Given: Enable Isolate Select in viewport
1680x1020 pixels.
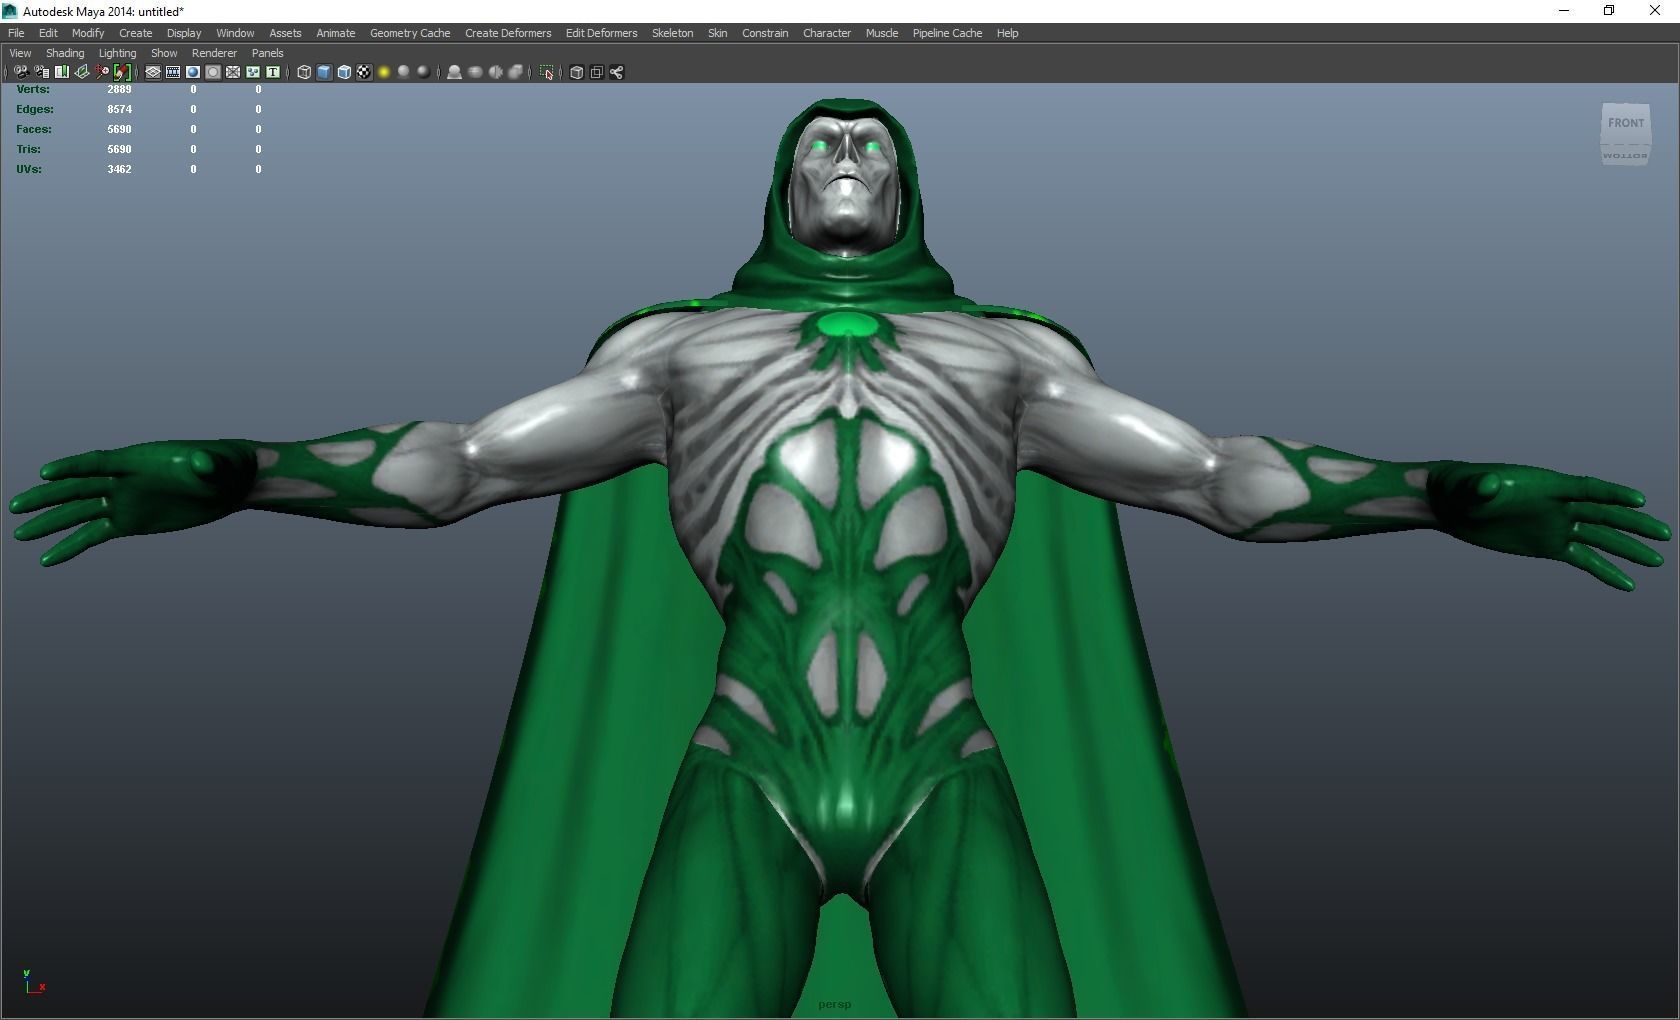Looking at the screenshot, I should click(x=547, y=72).
